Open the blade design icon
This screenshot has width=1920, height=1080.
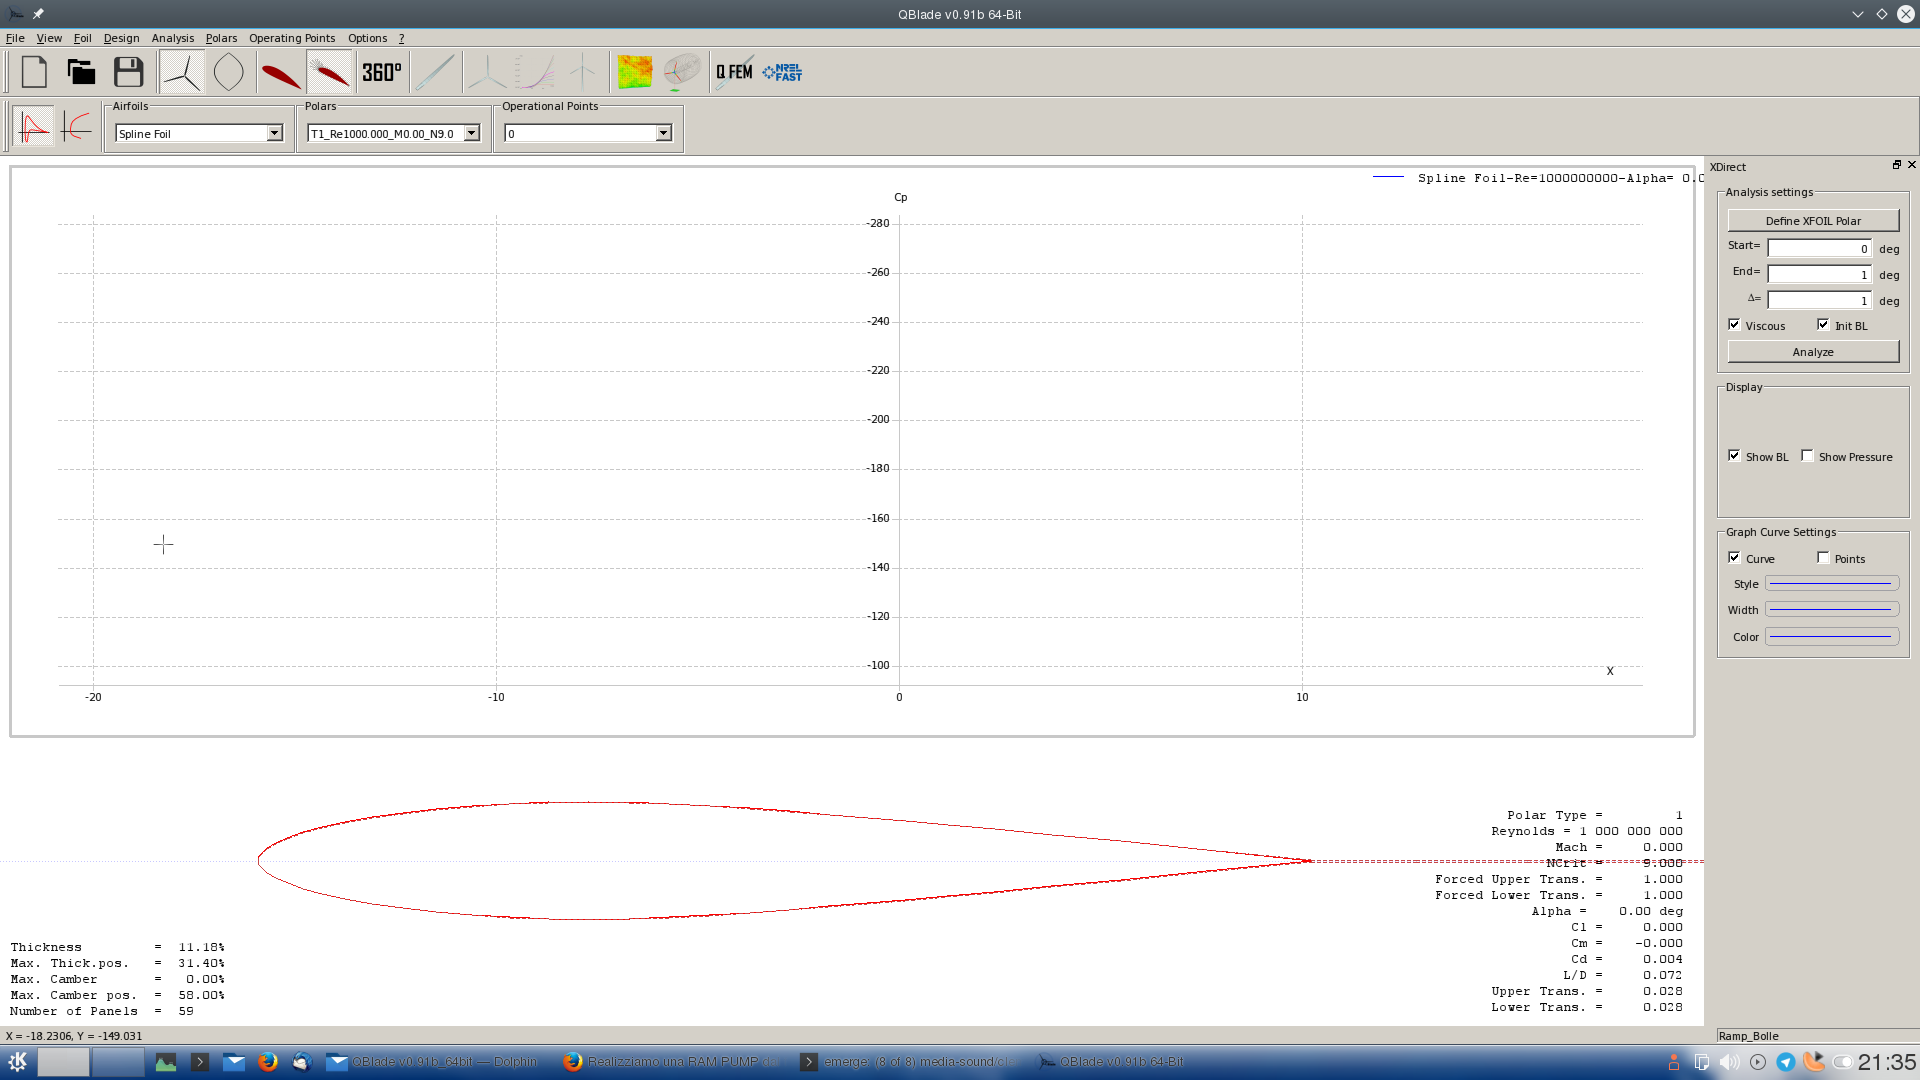click(x=435, y=72)
